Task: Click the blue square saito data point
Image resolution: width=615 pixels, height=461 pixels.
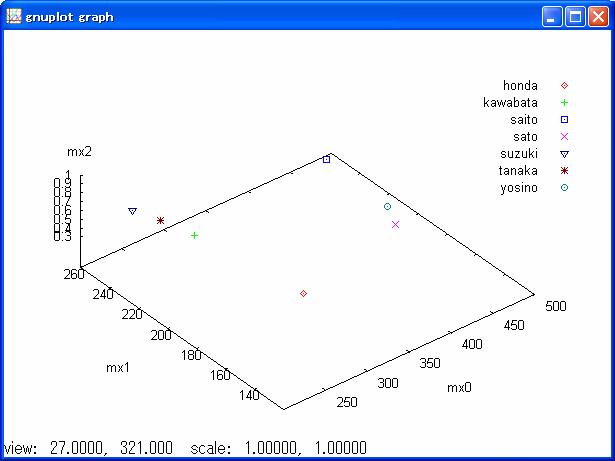Action: (326, 159)
